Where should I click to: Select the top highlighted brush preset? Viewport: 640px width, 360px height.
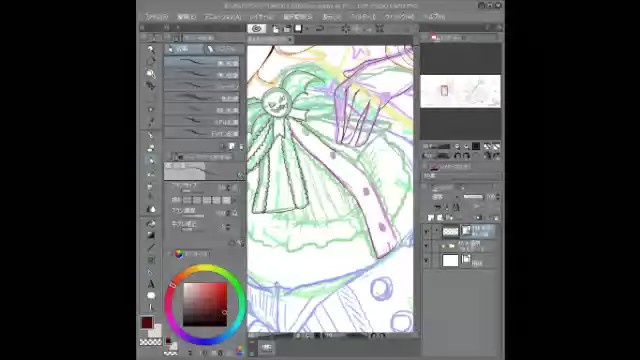[202, 62]
